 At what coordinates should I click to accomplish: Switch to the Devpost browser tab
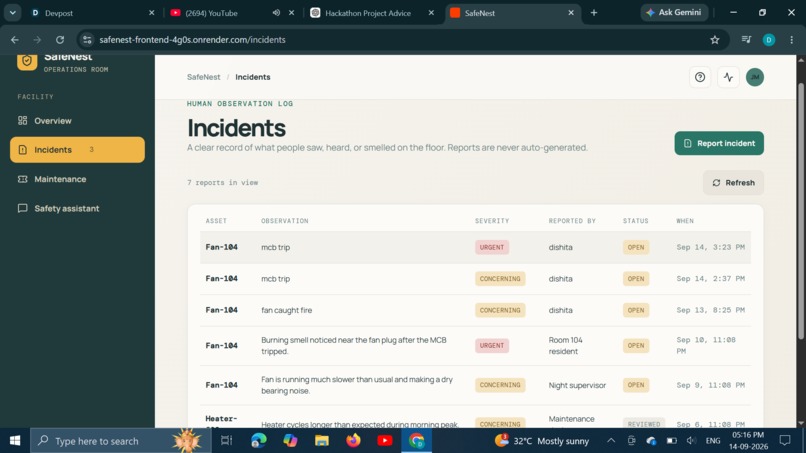pyautogui.click(x=93, y=13)
